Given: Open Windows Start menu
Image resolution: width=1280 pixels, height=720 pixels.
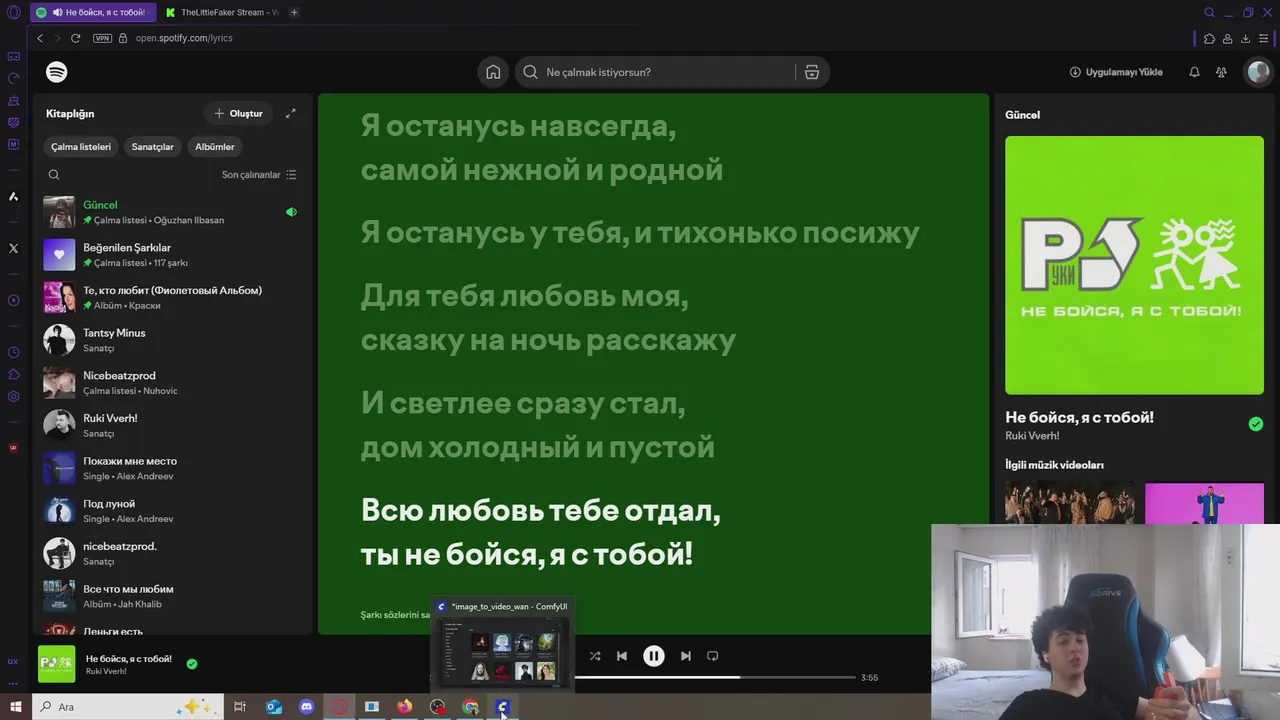Looking at the screenshot, I should (15, 707).
